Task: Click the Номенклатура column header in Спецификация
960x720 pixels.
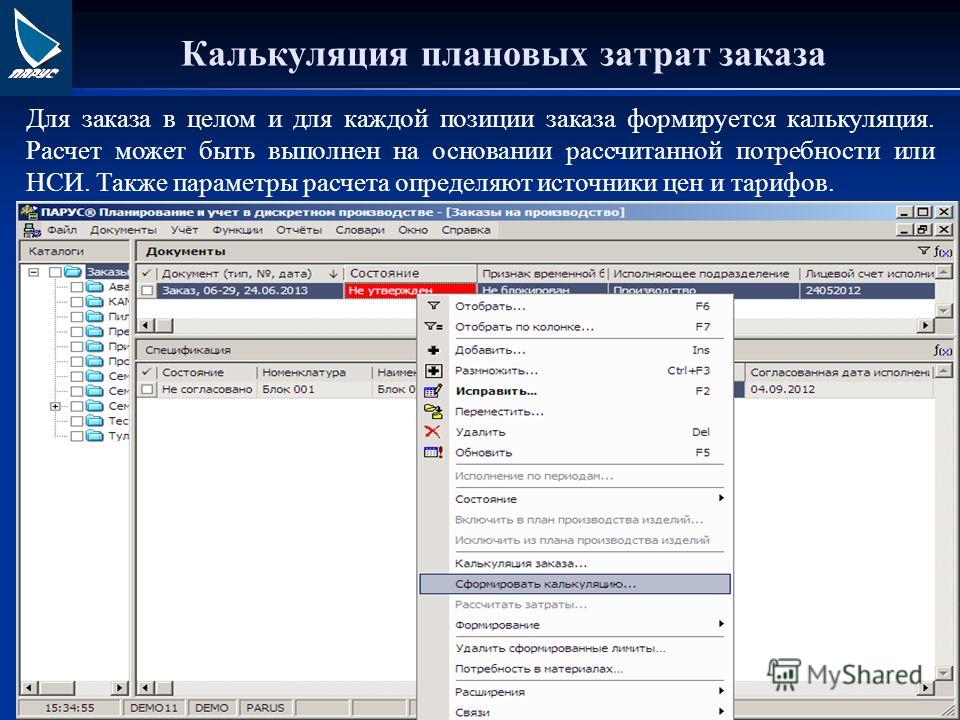Action: (x=314, y=372)
